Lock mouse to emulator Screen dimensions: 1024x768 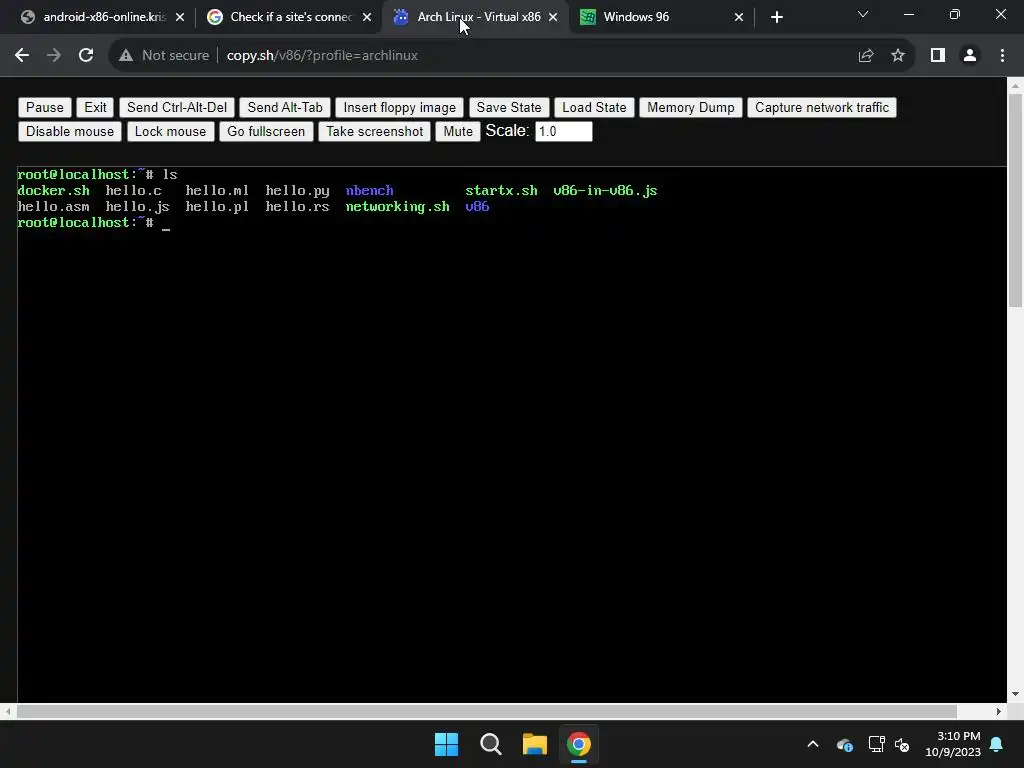170,131
